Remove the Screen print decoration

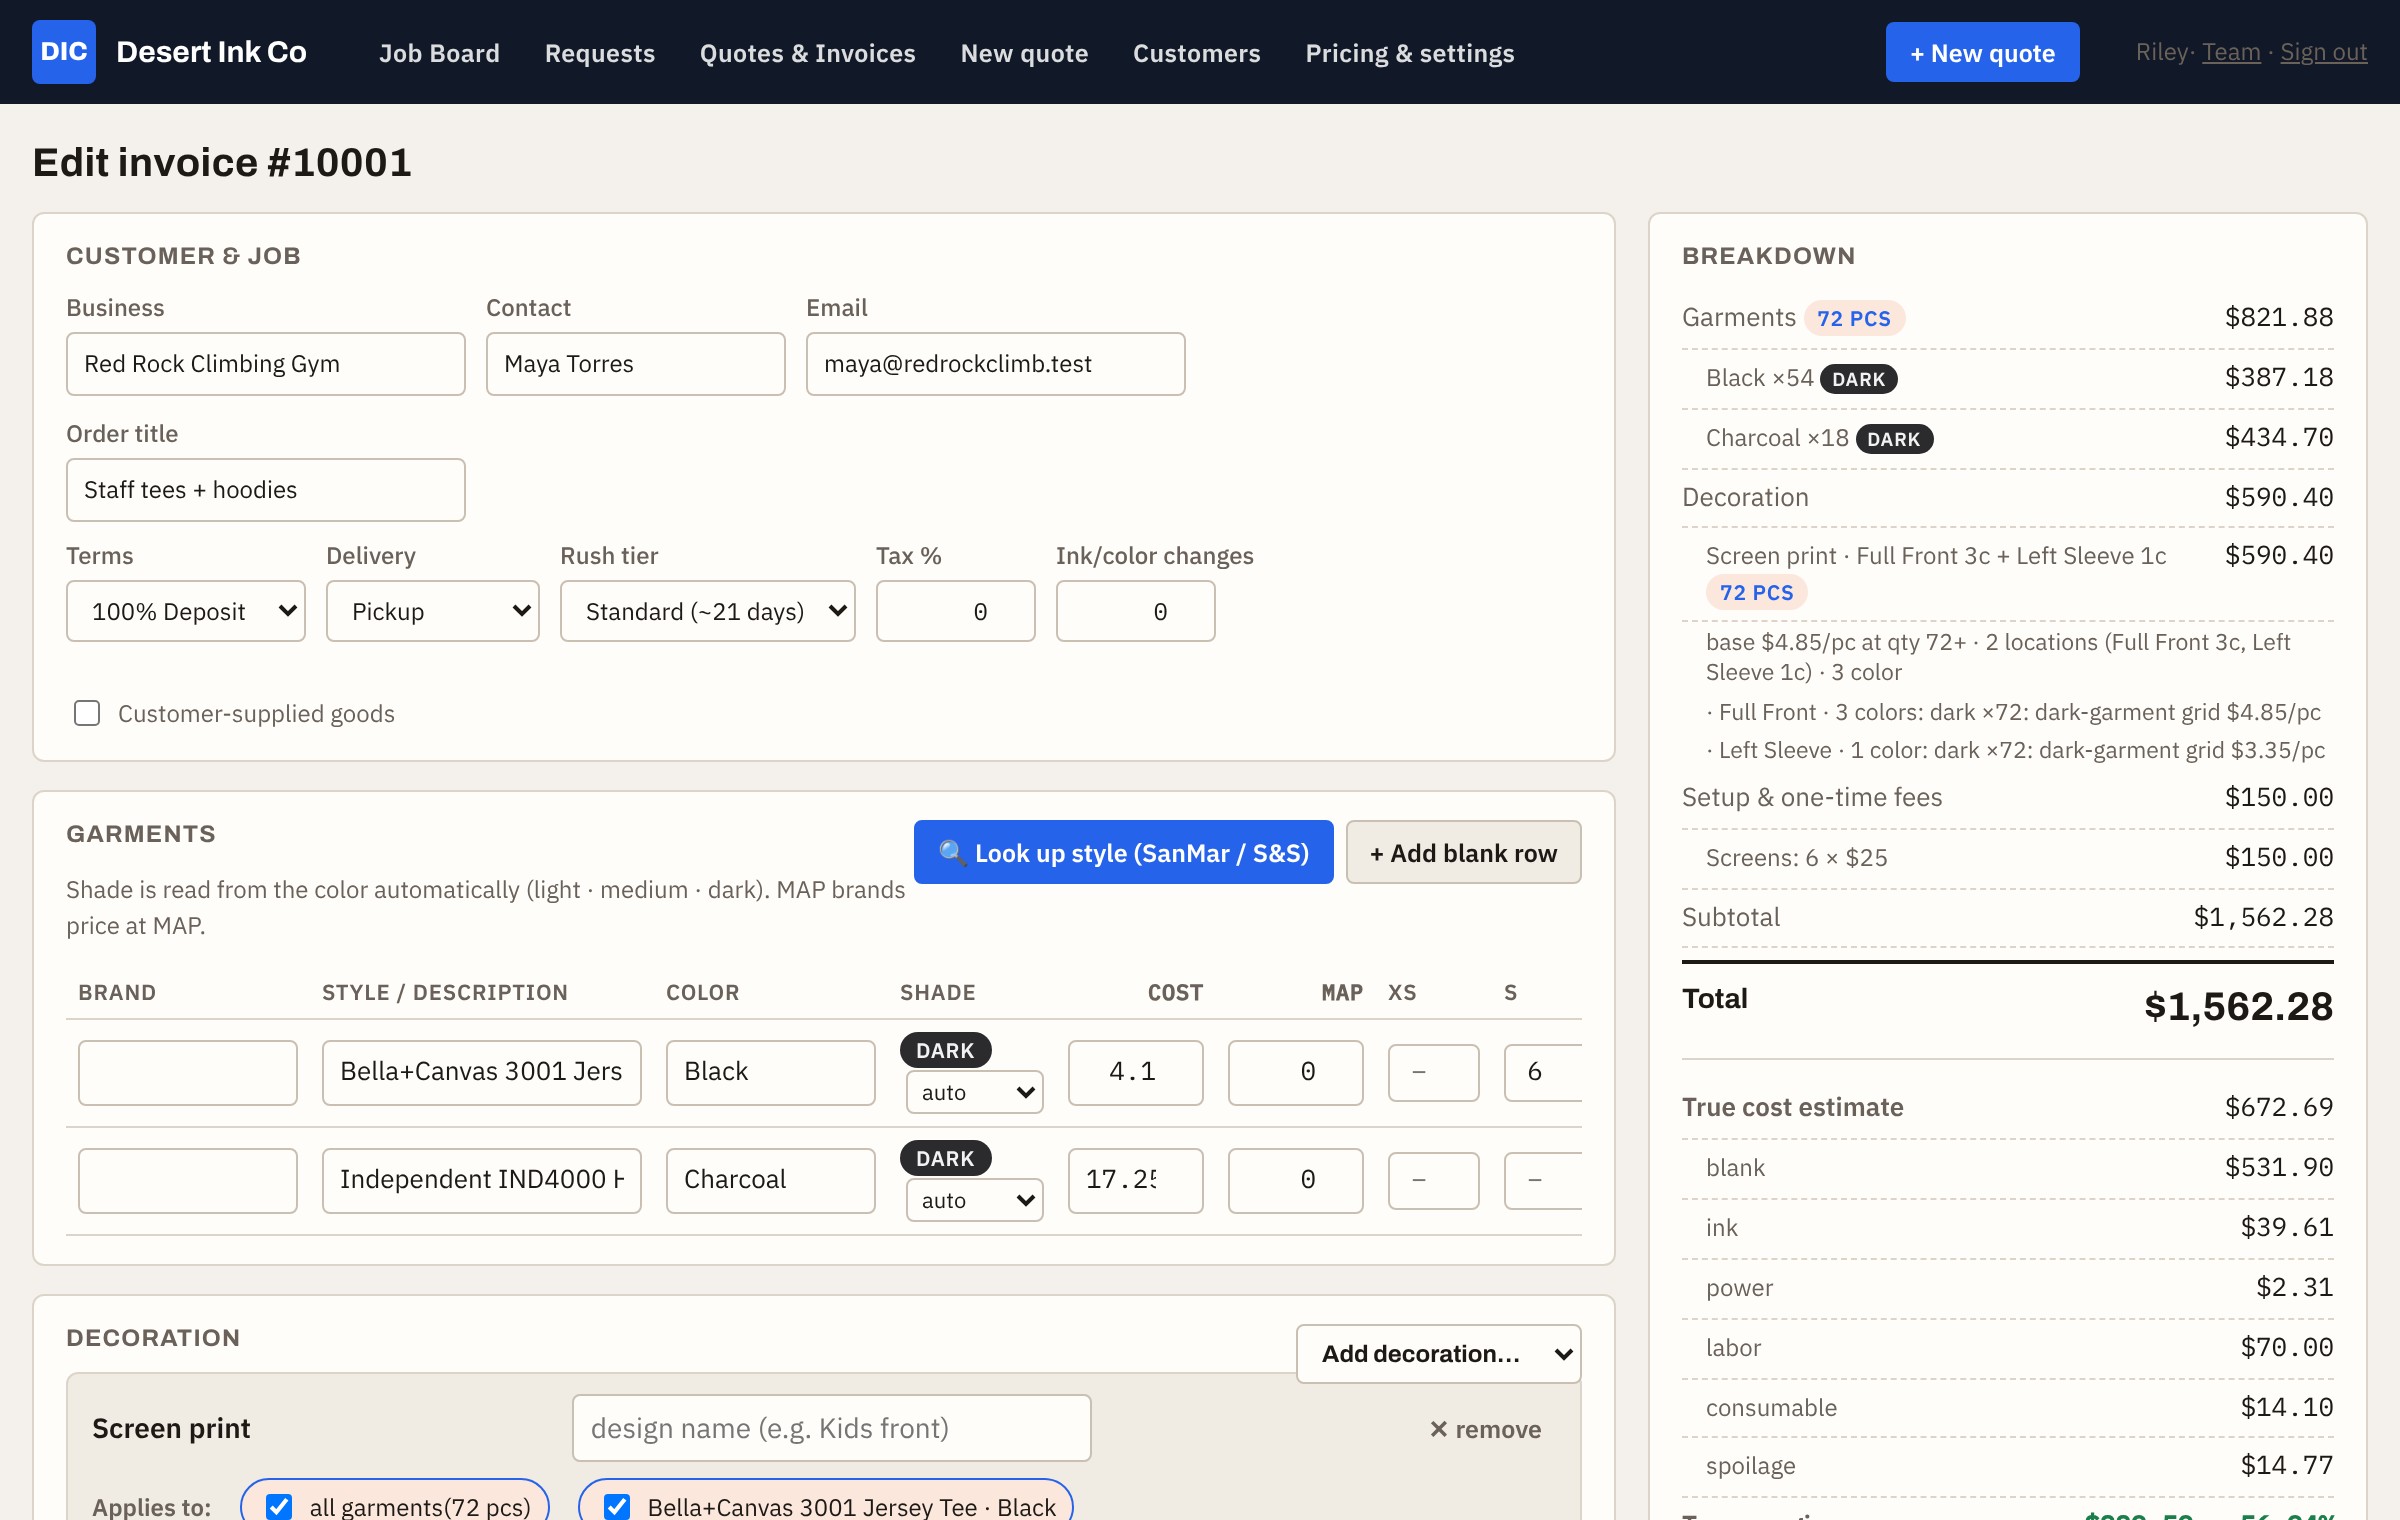pyautogui.click(x=1485, y=1429)
